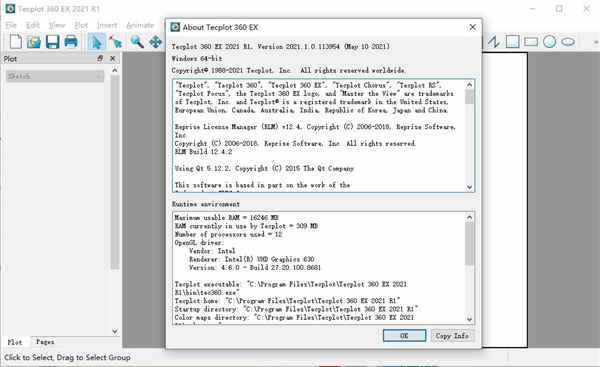Open the Sketch plot type dropdown

pos(55,76)
